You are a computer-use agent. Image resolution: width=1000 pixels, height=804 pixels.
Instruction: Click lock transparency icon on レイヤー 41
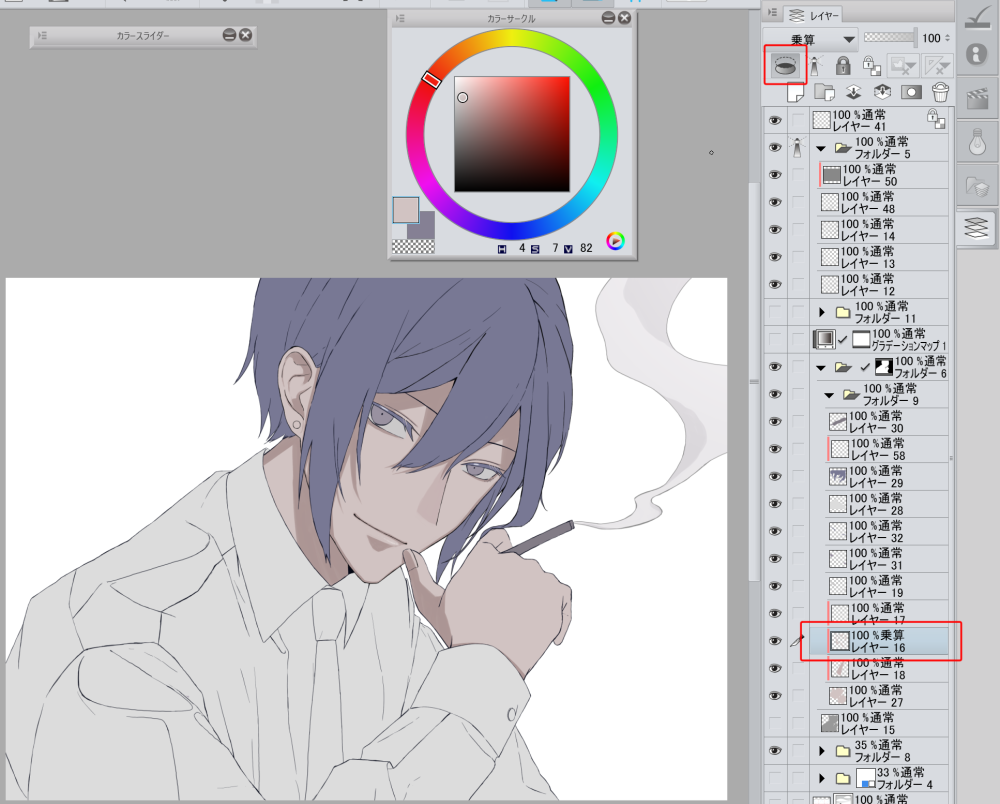point(936,119)
